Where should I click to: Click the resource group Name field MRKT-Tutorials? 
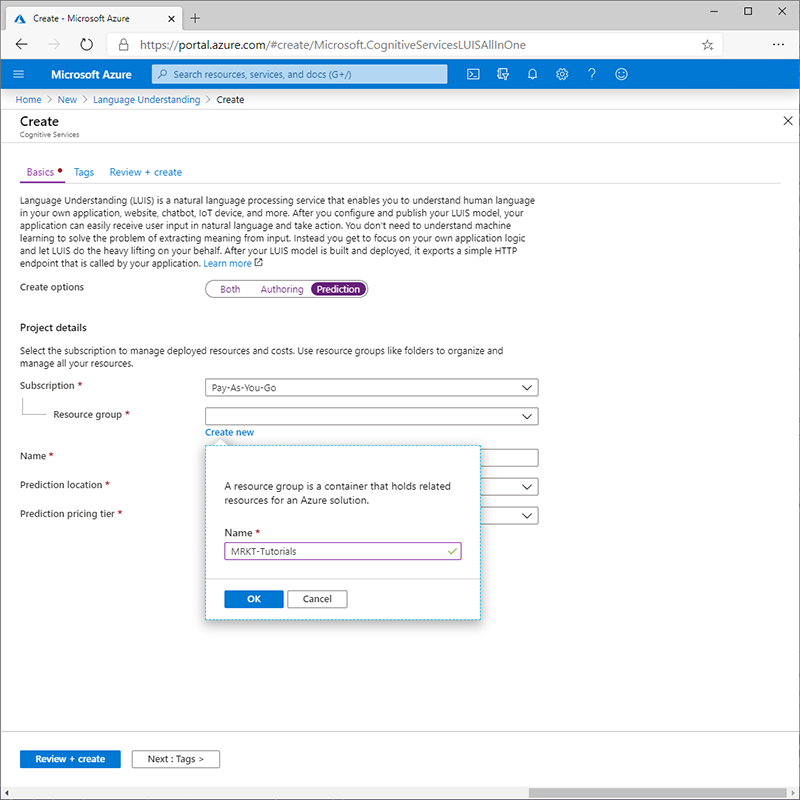[342, 551]
